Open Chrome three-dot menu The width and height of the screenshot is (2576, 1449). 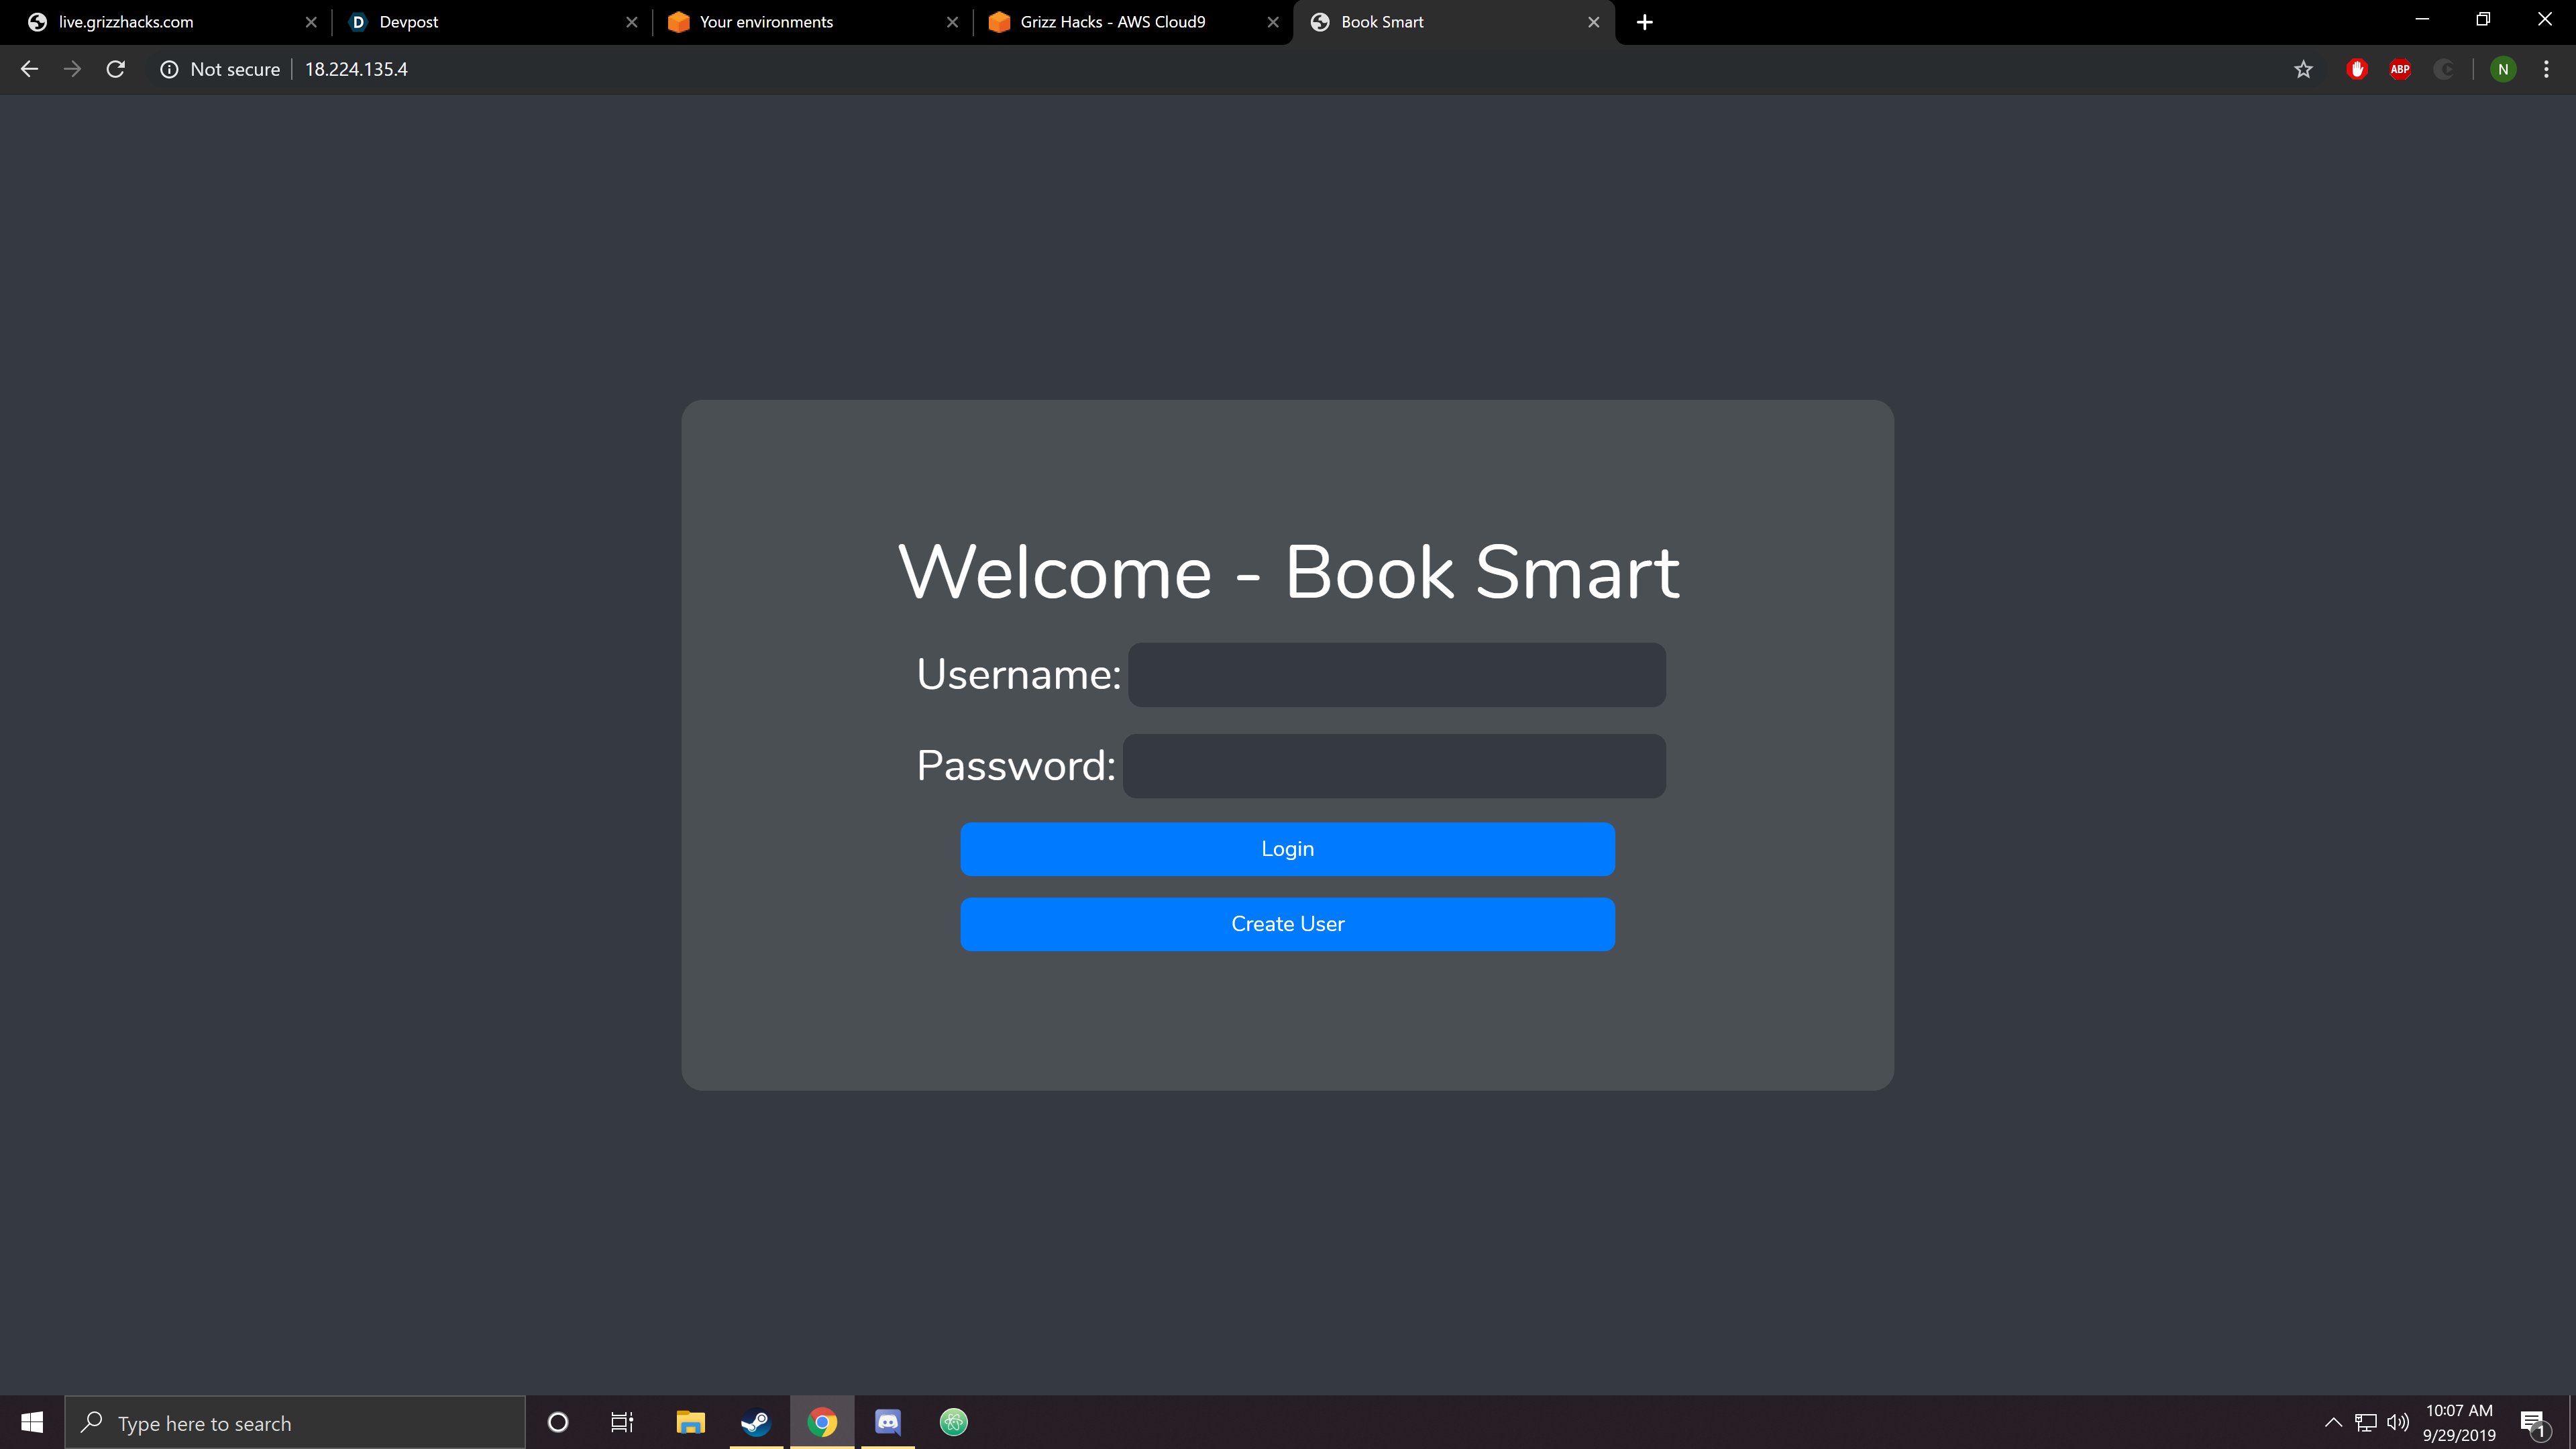click(2546, 69)
